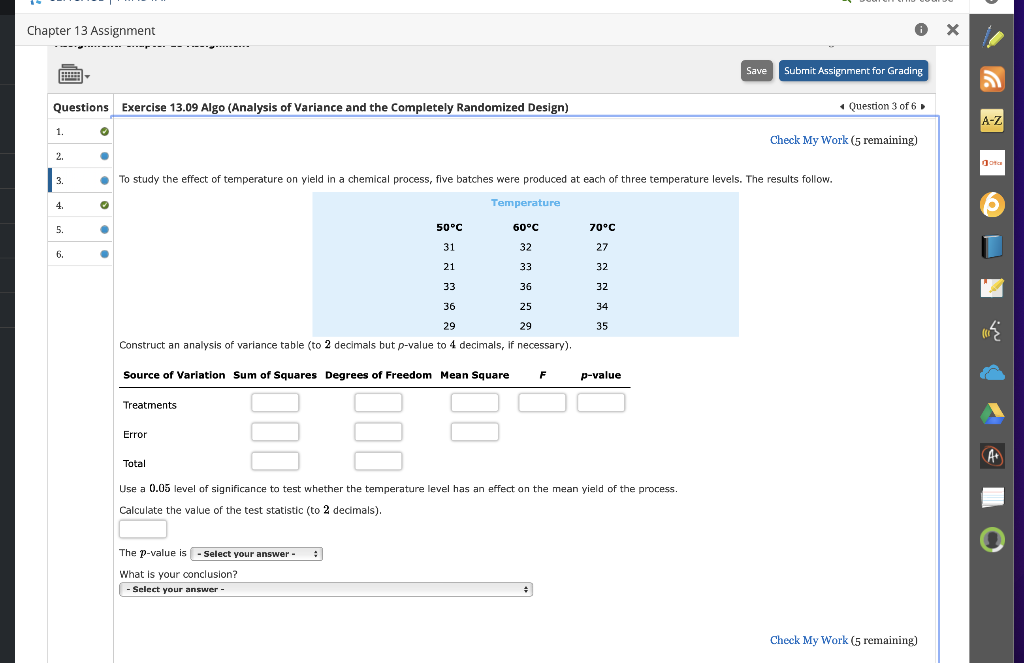The height and width of the screenshot is (663, 1024).
Task: Click the info icon in assignment header
Action: click(921, 29)
